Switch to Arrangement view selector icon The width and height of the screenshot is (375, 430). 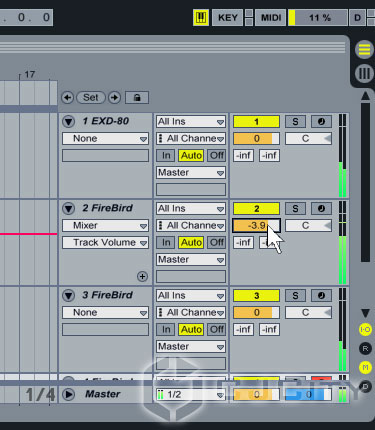click(x=364, y=49)
